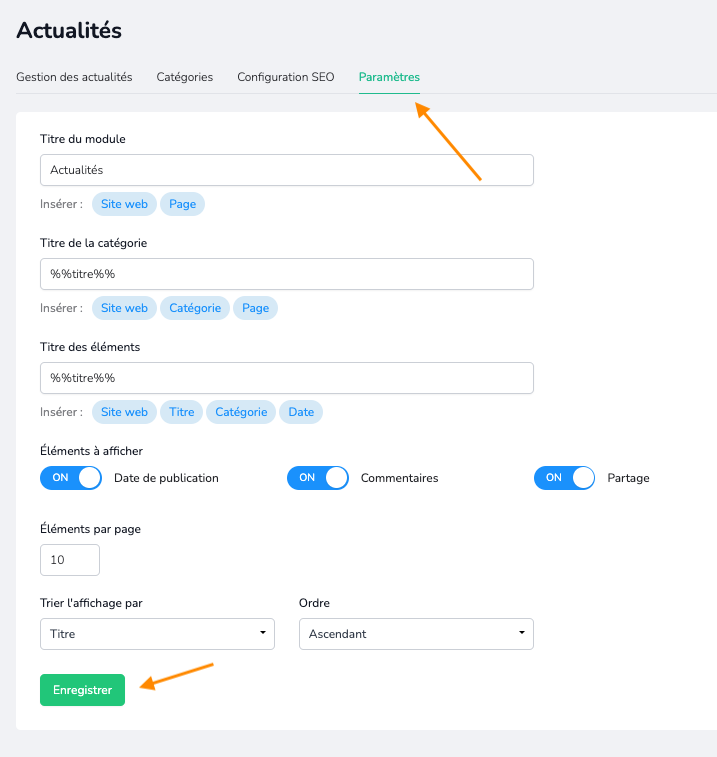Open the Catégories tab
This screenshot has width=717, height=757.
(x=184, y=77)
